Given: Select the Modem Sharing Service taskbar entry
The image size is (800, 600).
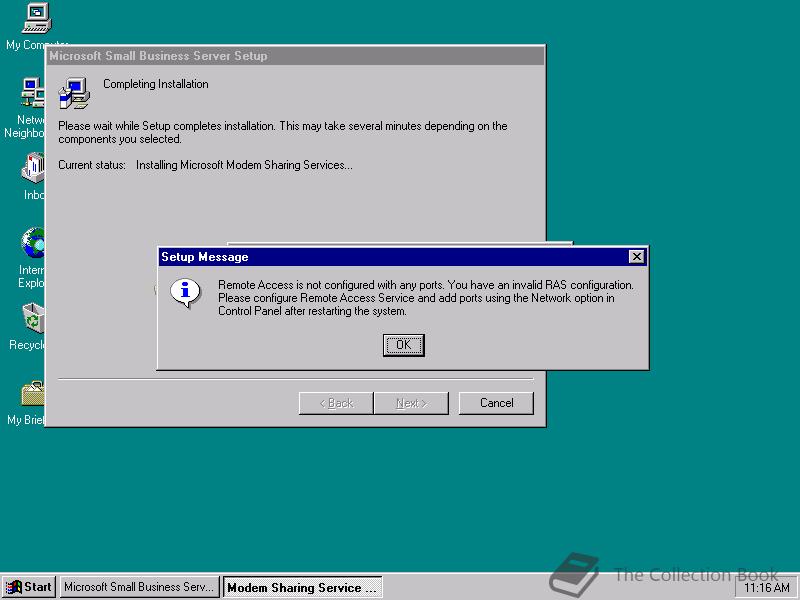Looking at the screenshot, I should click(x=302, y=587).
